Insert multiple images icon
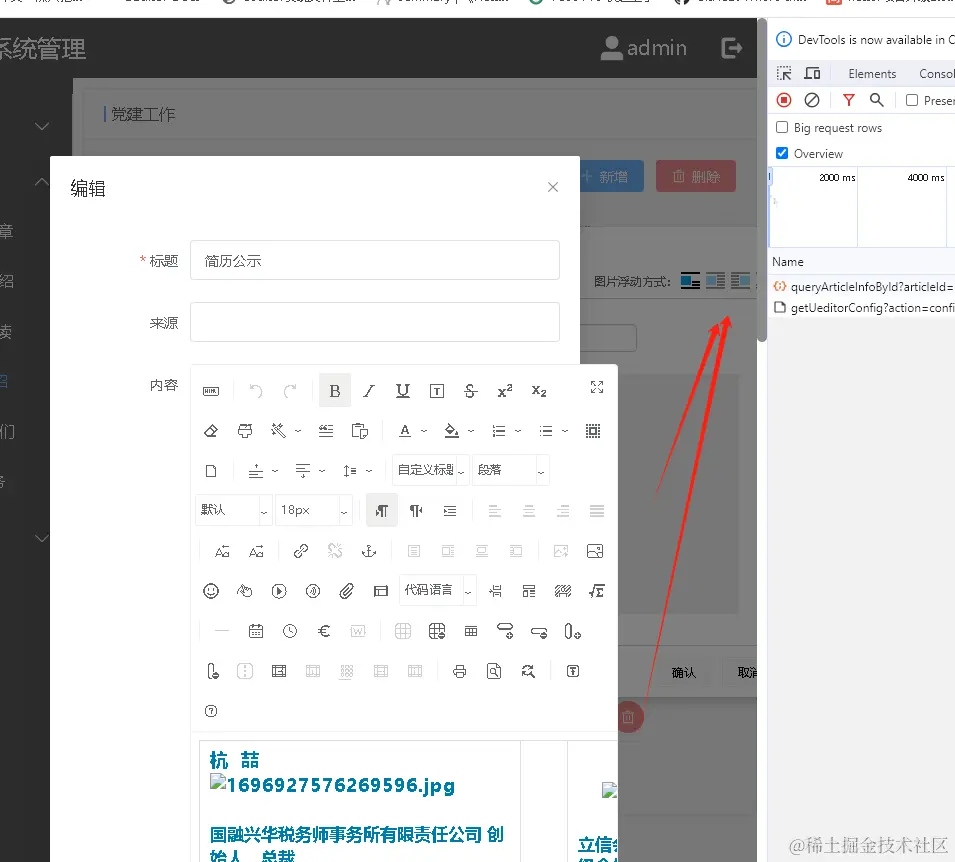955x862 pixels. coord(594,551)
